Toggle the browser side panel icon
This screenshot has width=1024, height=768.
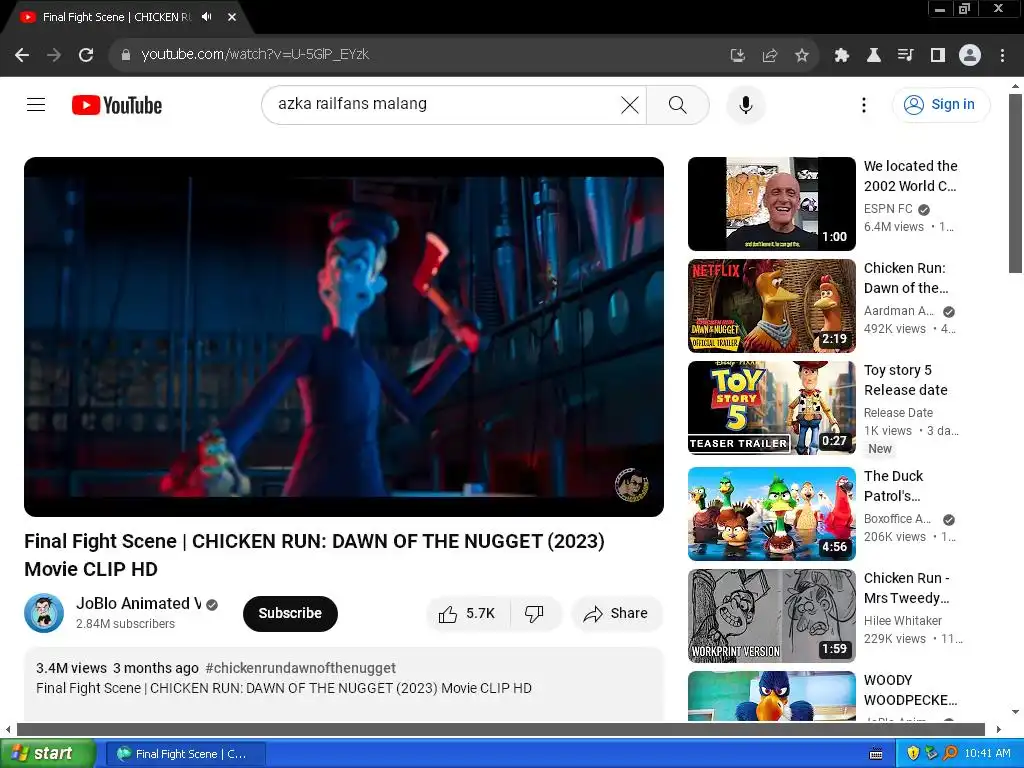click(x=938, y=55)
